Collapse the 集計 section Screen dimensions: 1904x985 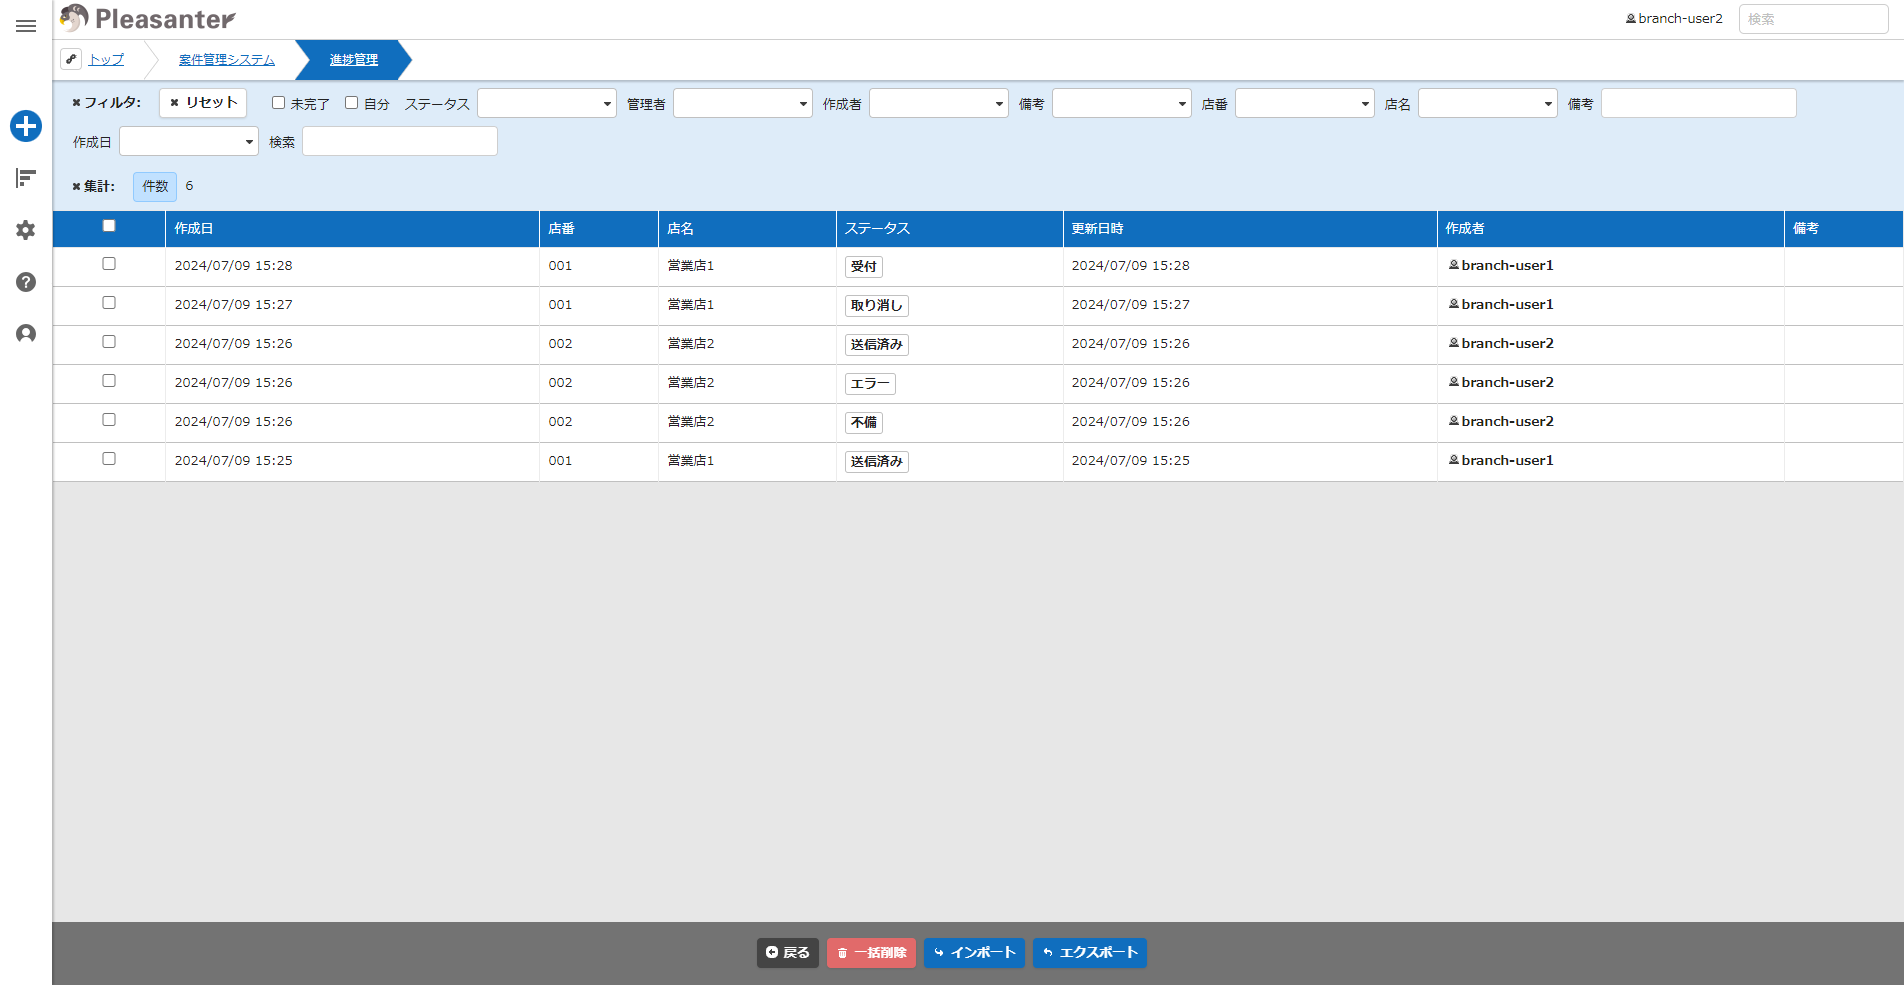click(x=94, y=186)
